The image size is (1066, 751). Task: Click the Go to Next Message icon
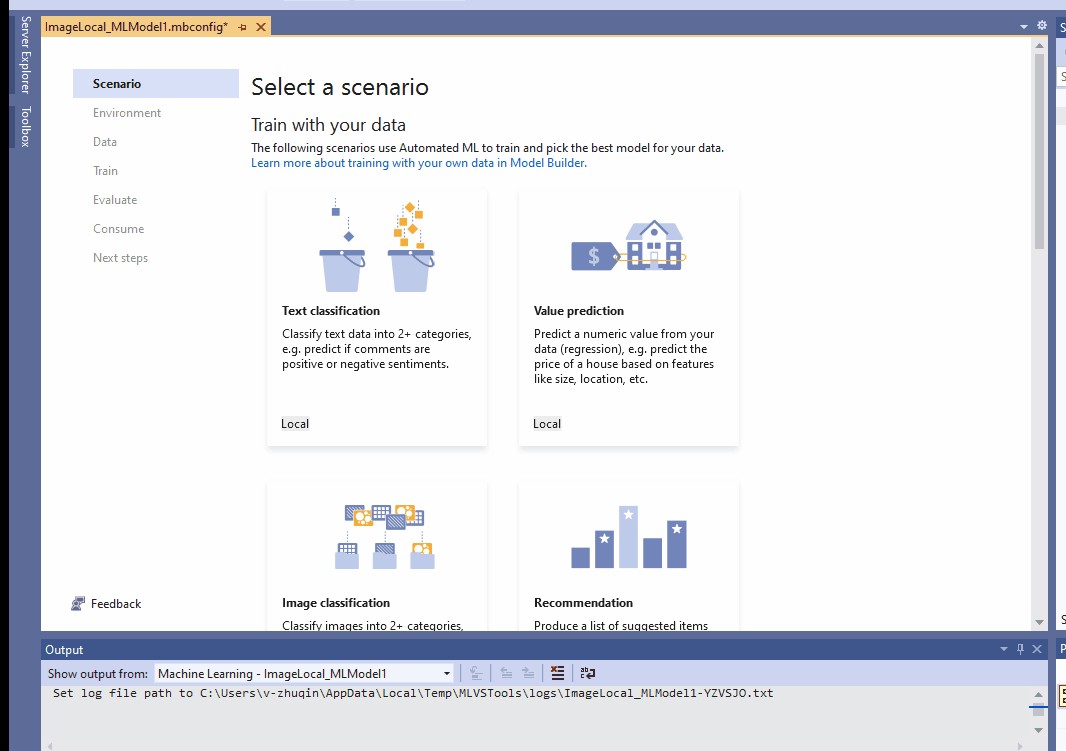[x=529, y=673]
